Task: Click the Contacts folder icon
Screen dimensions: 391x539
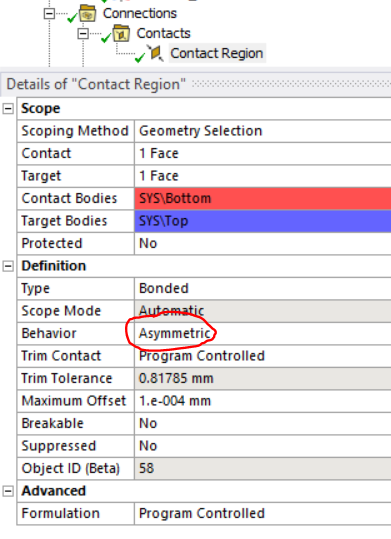Action: (x=121, y=33)
